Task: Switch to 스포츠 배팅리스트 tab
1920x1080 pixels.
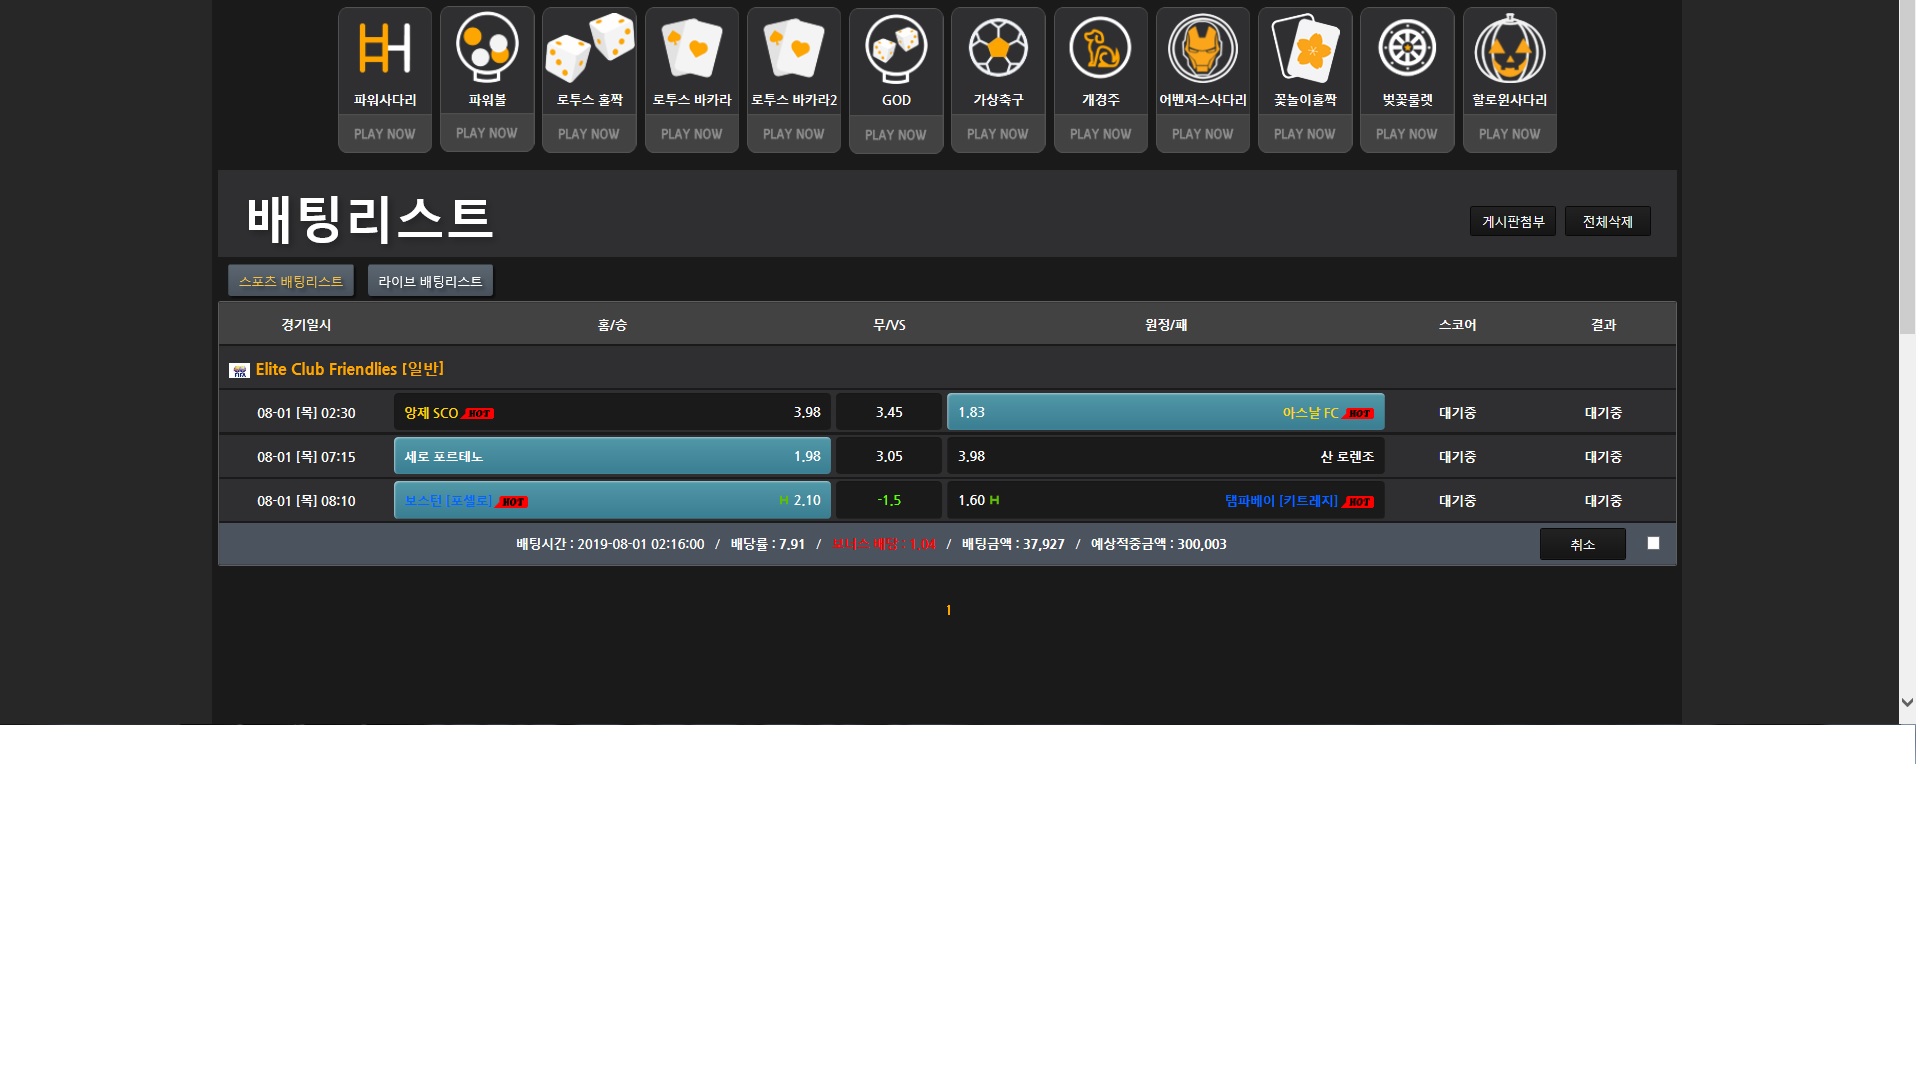Action: point(290,281)
